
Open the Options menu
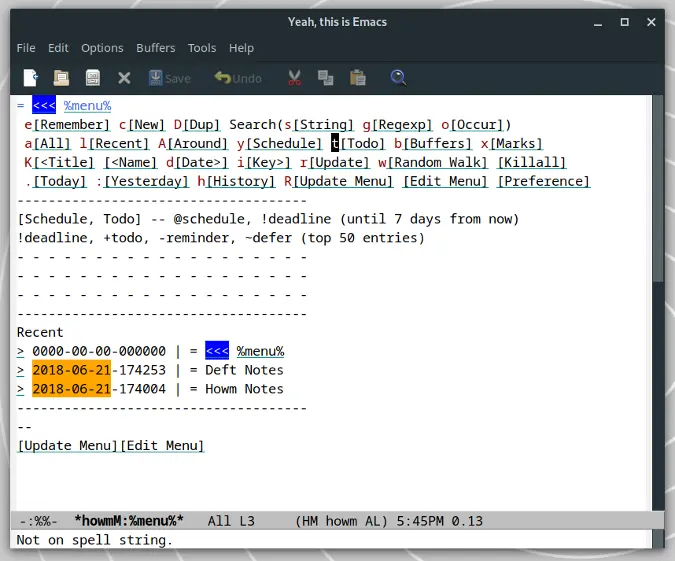(x=102, y=48)
